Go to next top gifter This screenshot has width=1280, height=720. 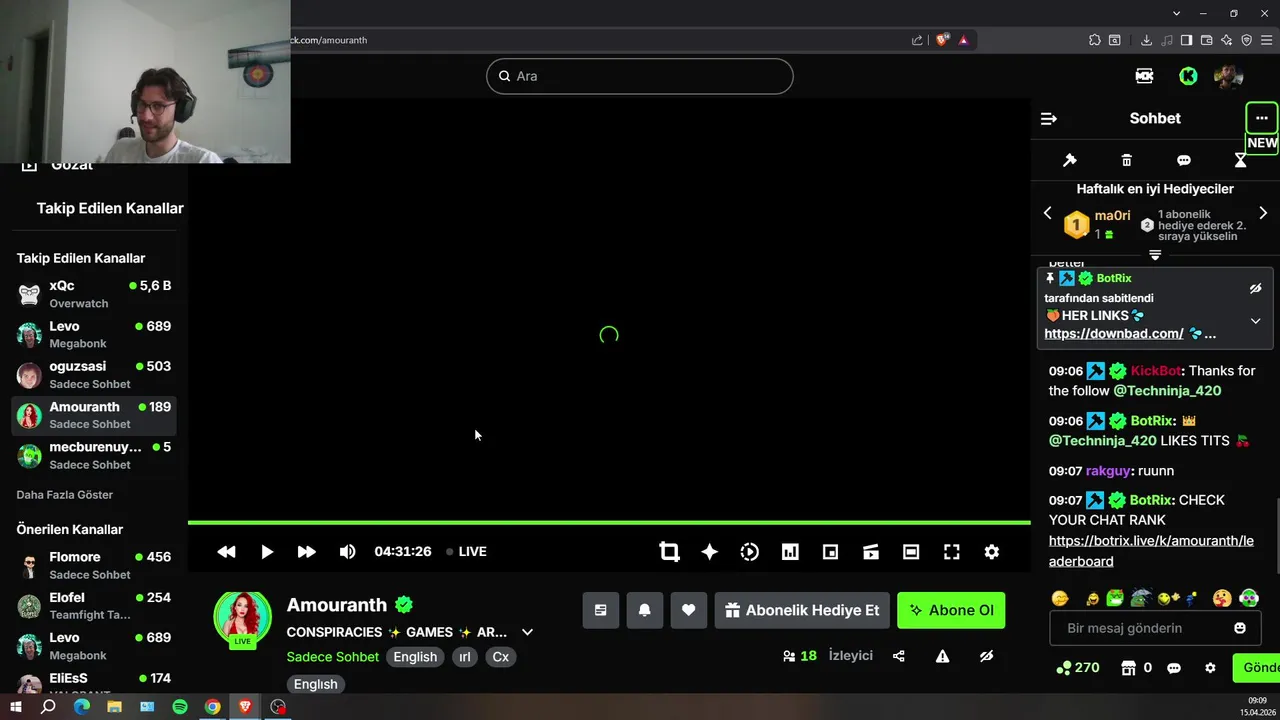pos(1263,213)
